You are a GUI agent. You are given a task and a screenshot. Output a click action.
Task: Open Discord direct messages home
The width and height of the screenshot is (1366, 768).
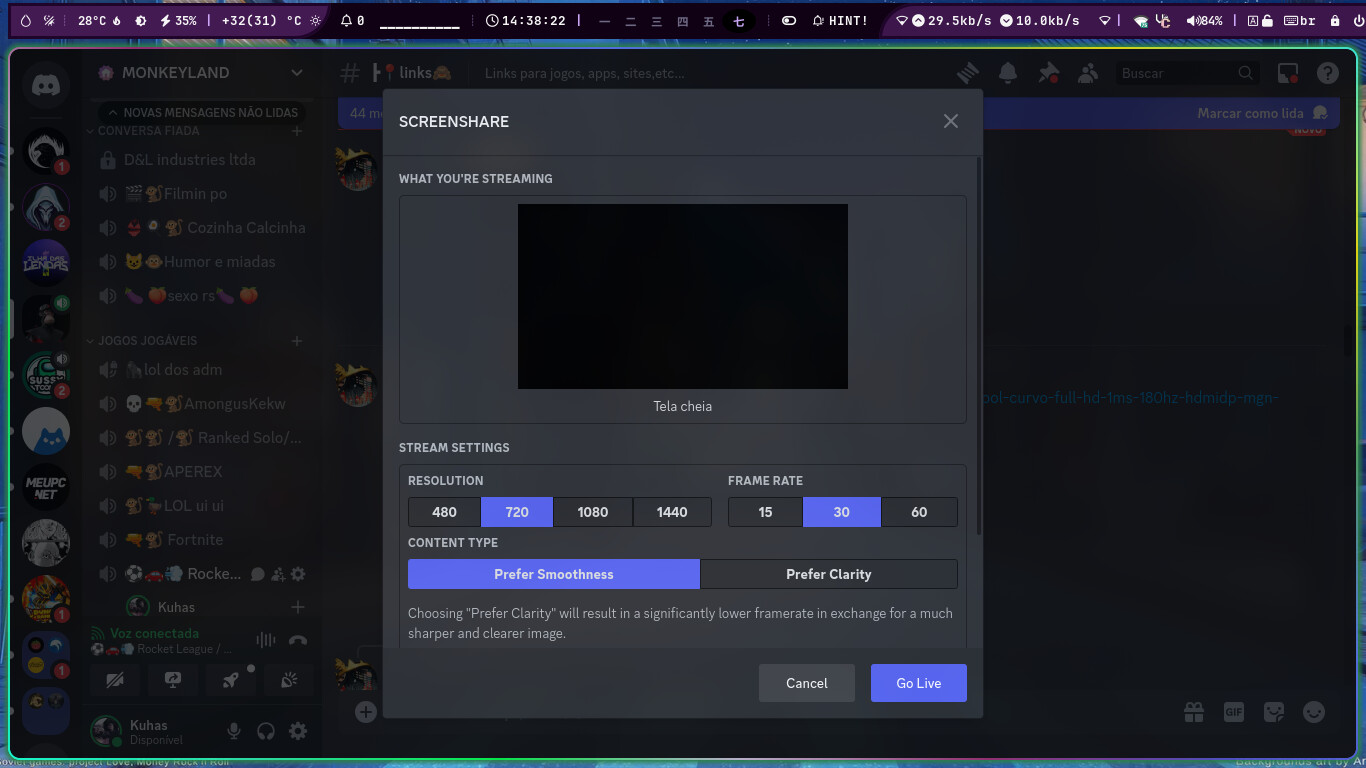pos(46,85)
